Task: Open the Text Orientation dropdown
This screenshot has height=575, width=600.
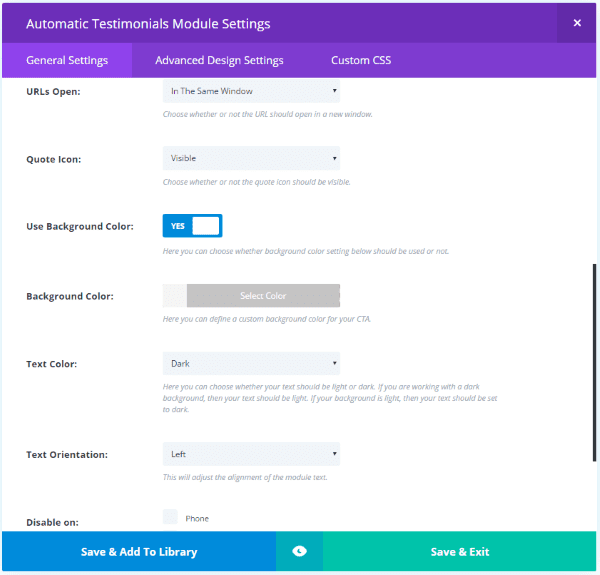Action: (x=251, y=454)
